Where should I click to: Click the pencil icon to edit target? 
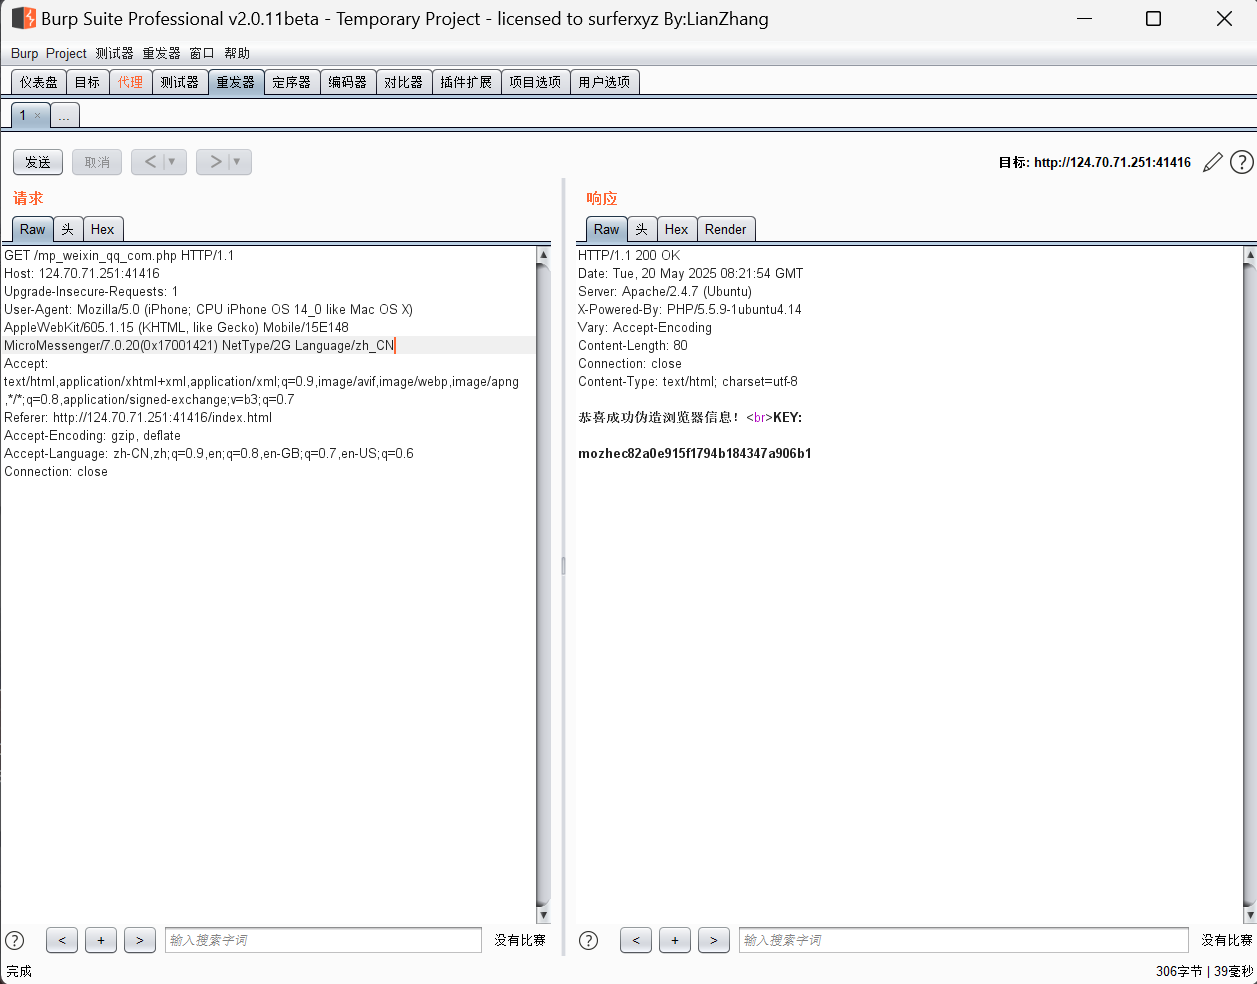click(1213, 162)
